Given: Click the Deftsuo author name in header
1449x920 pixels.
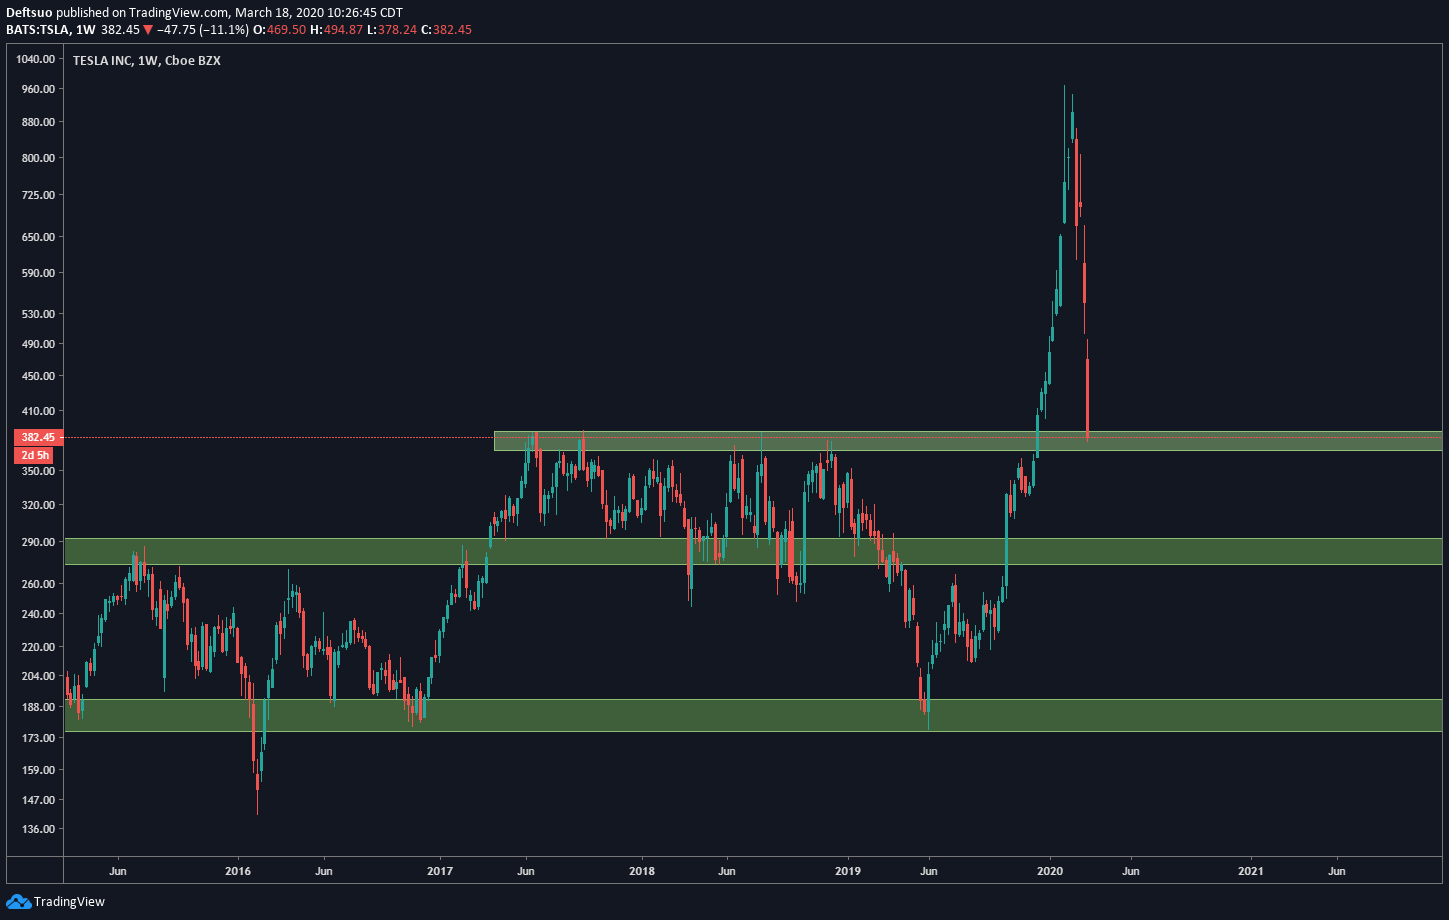Looking at the screenshot, I should tap(29, 13).
